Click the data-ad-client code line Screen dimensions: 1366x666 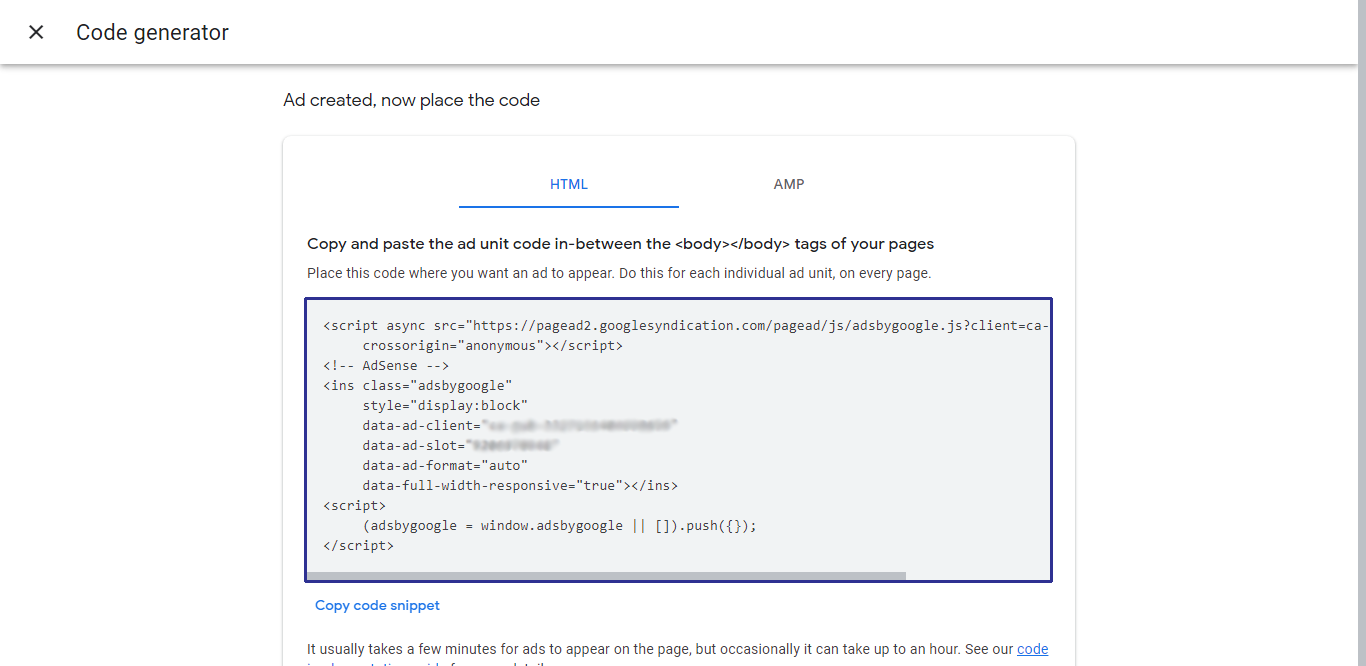520,425
